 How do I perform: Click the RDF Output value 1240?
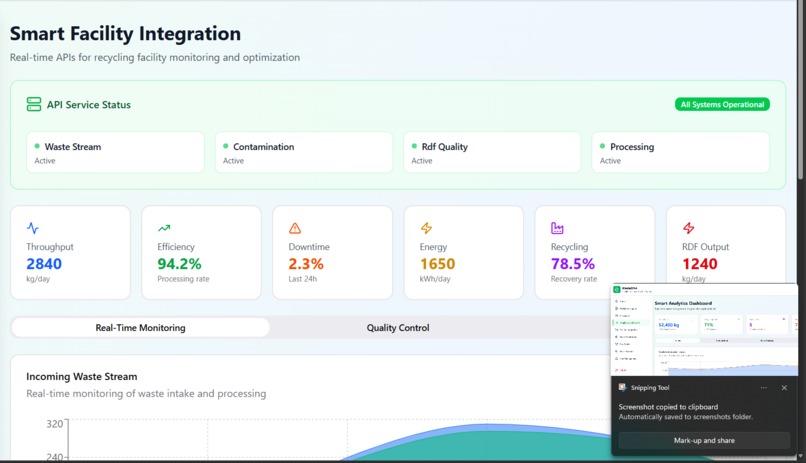tap(700, 264)
